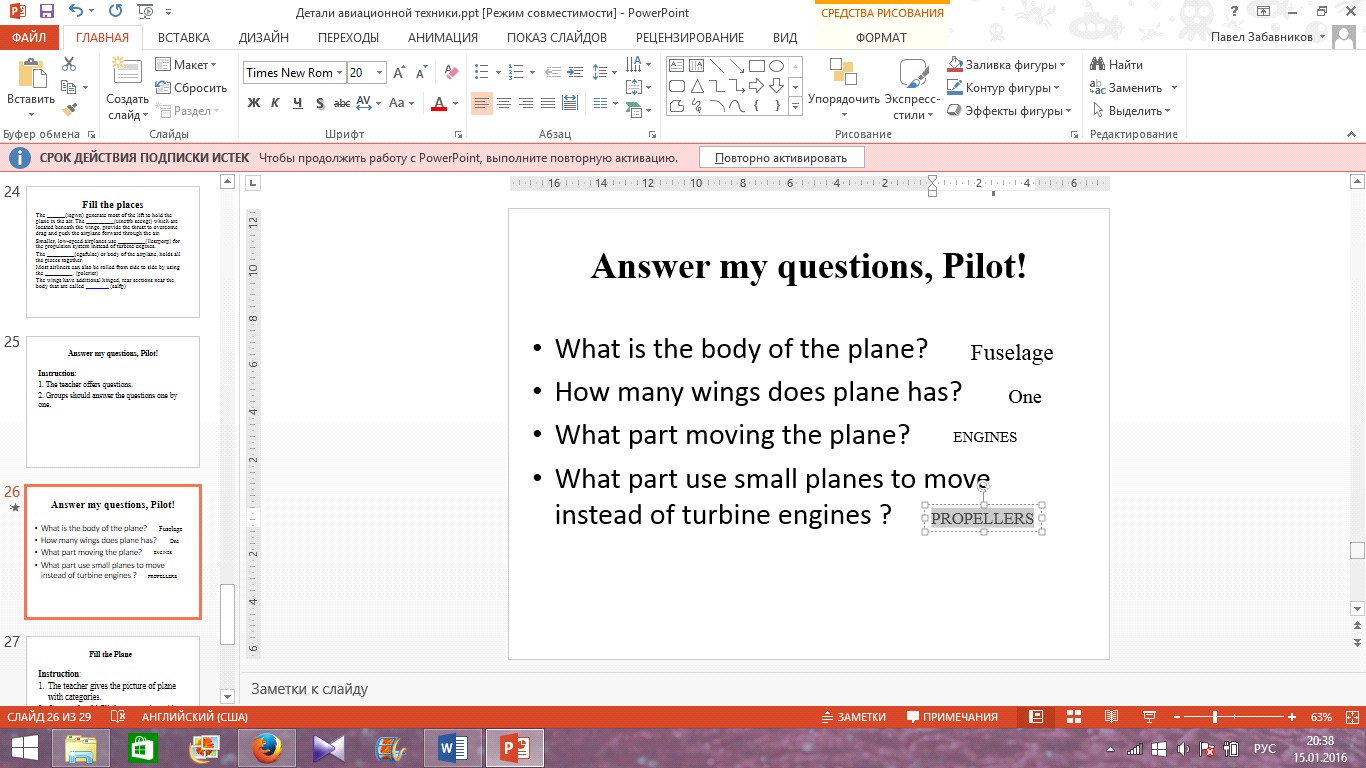Click the Повторно активировать button
This screenshot has height=768, width=1366.
(781, 158)
